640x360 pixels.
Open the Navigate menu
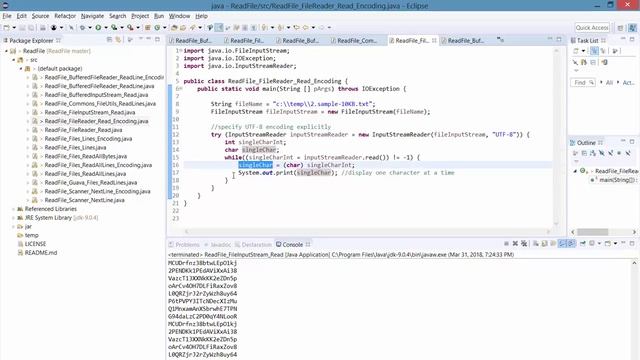coord(92,16)
